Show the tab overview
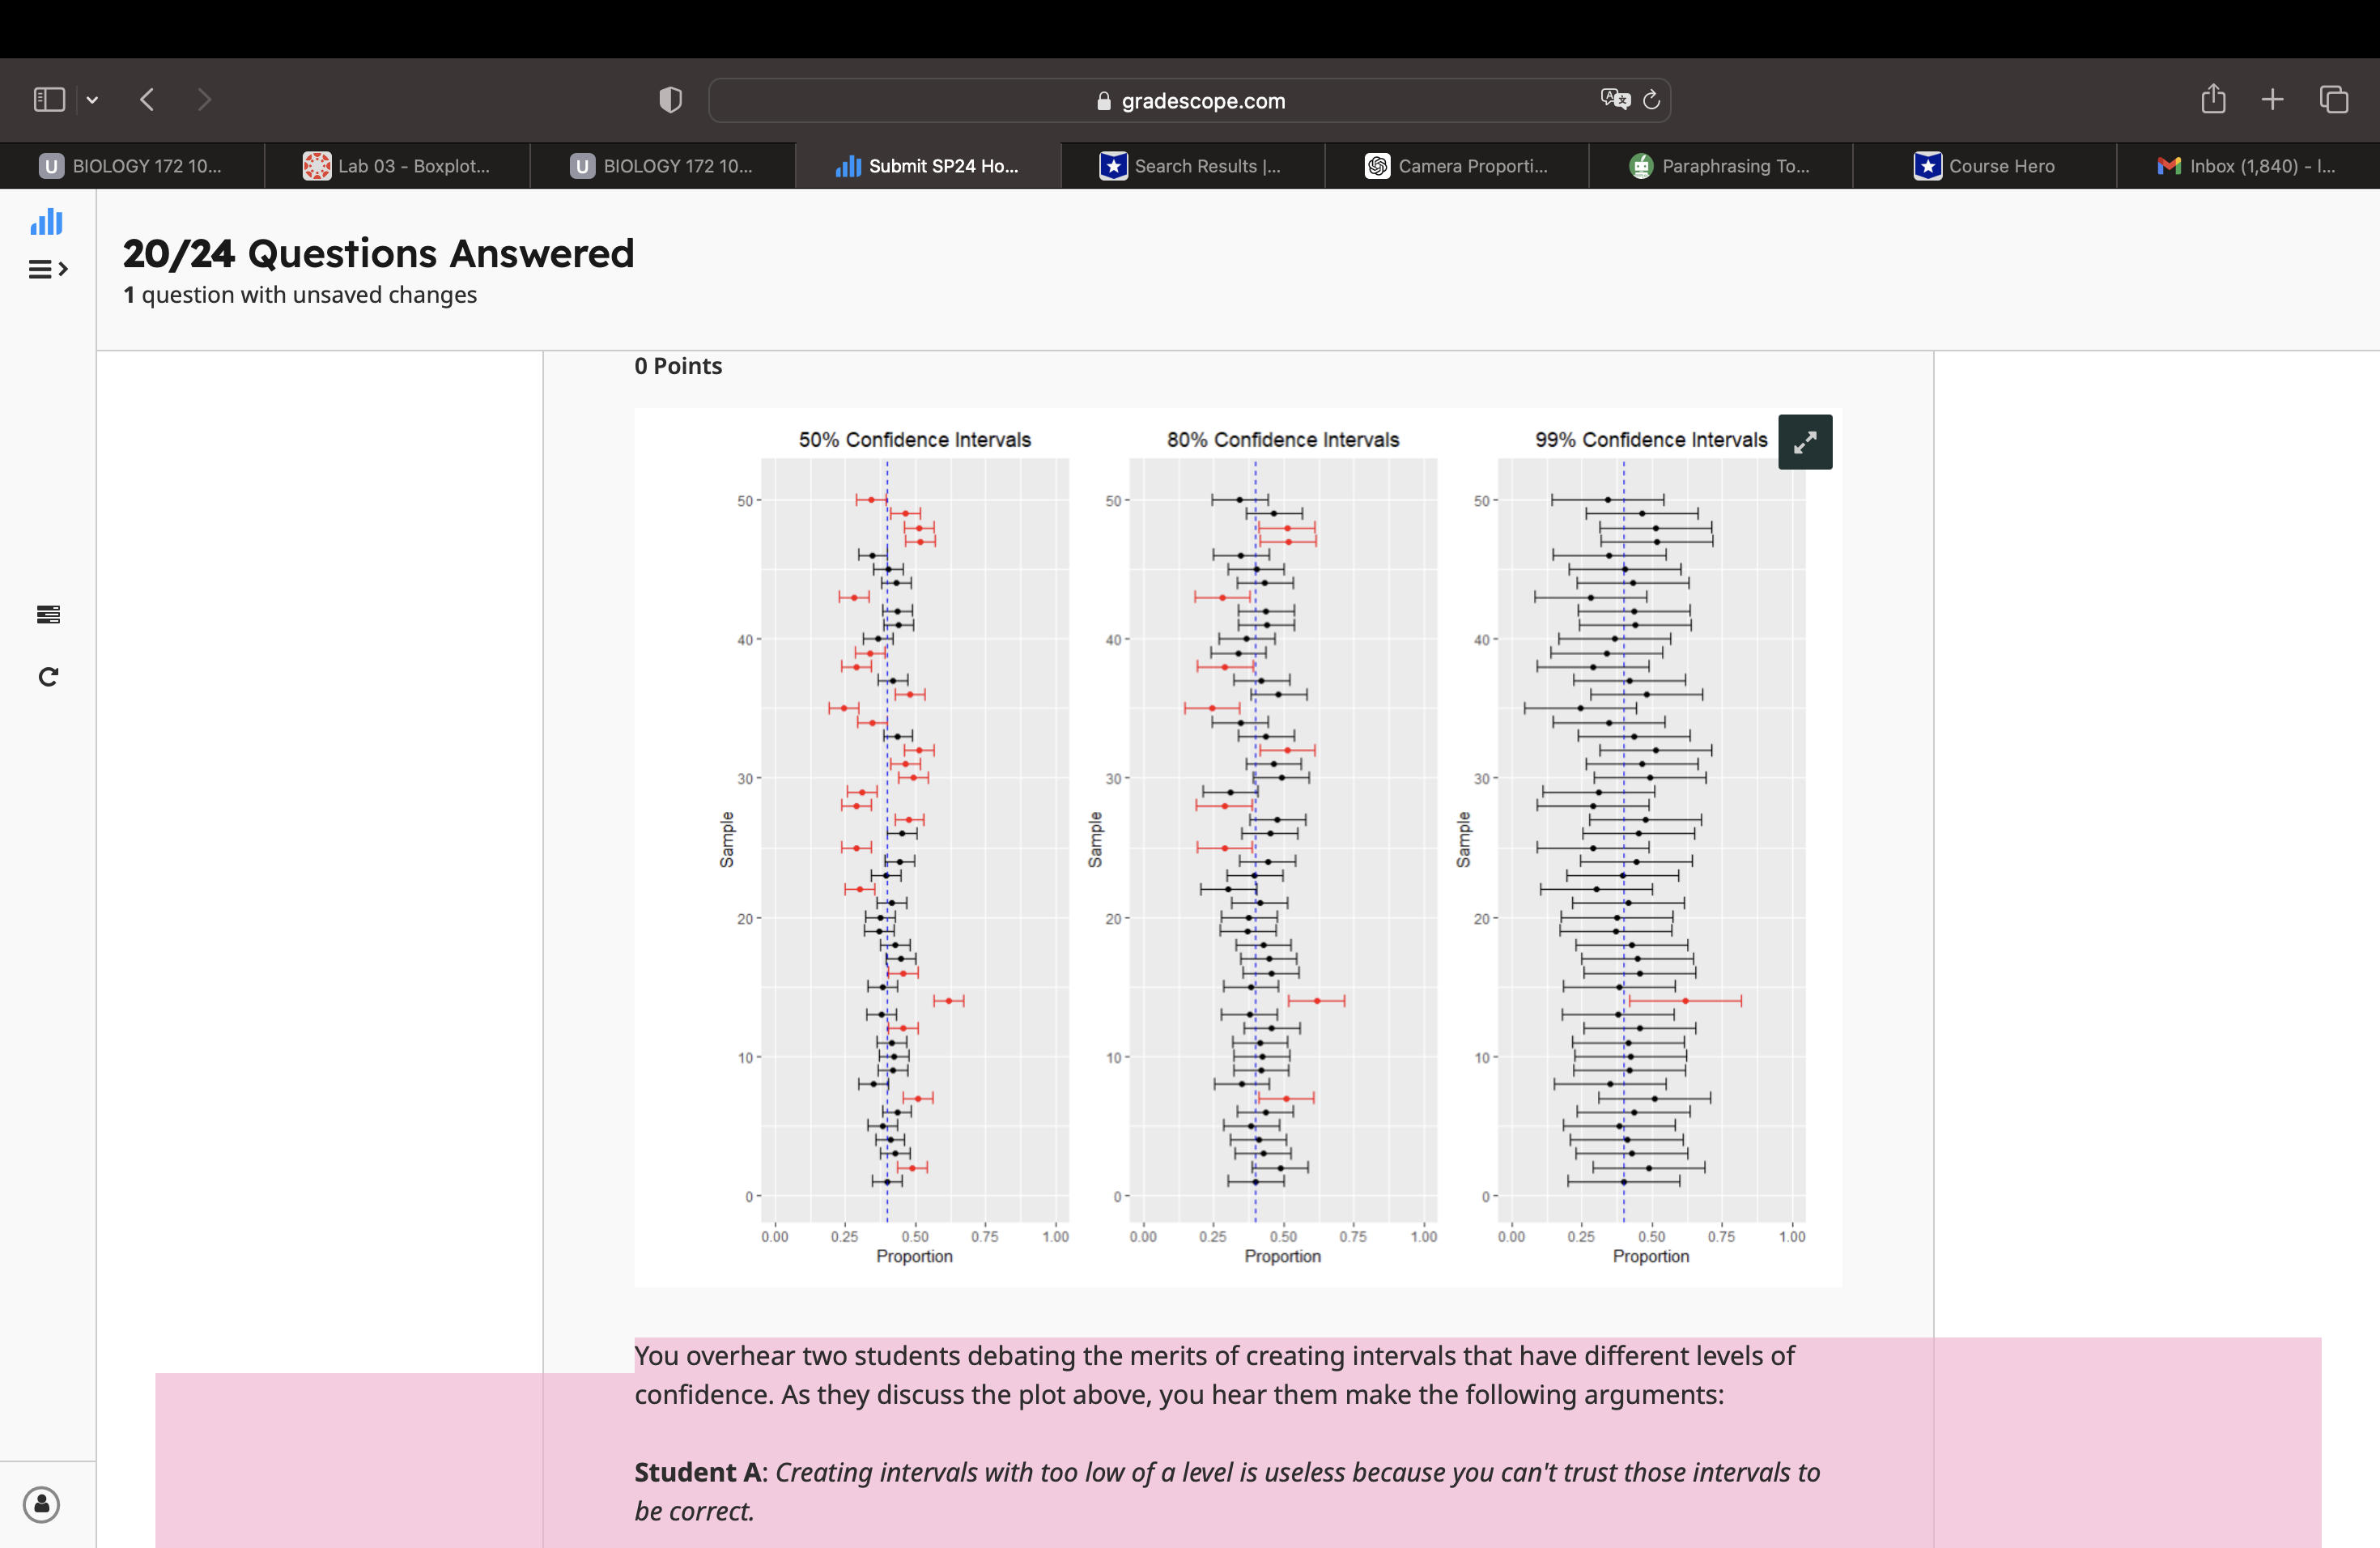 (2333, 100)
